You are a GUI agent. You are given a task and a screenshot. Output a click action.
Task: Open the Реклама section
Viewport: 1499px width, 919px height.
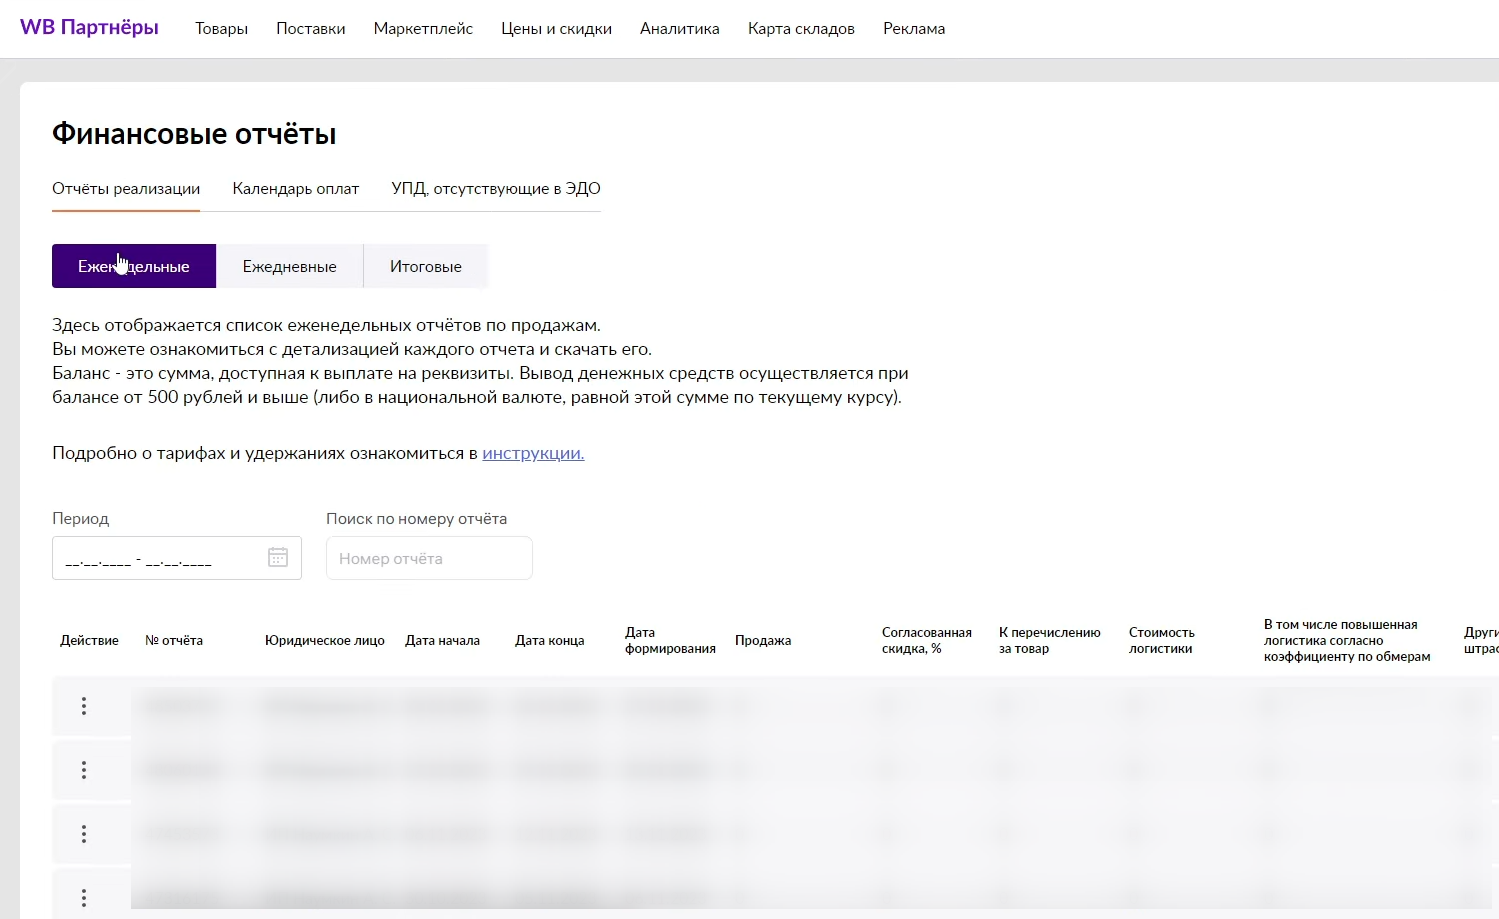[913, 29]
